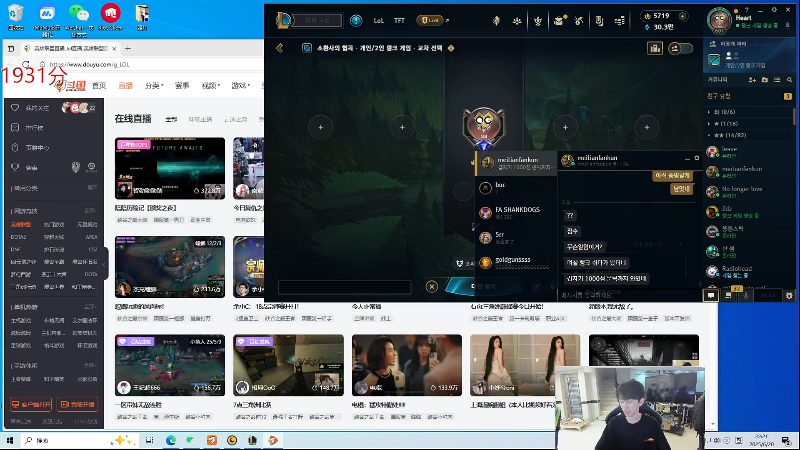
Task: Expand the 视频 dropdown in Douyu
Action: point(211,86)
